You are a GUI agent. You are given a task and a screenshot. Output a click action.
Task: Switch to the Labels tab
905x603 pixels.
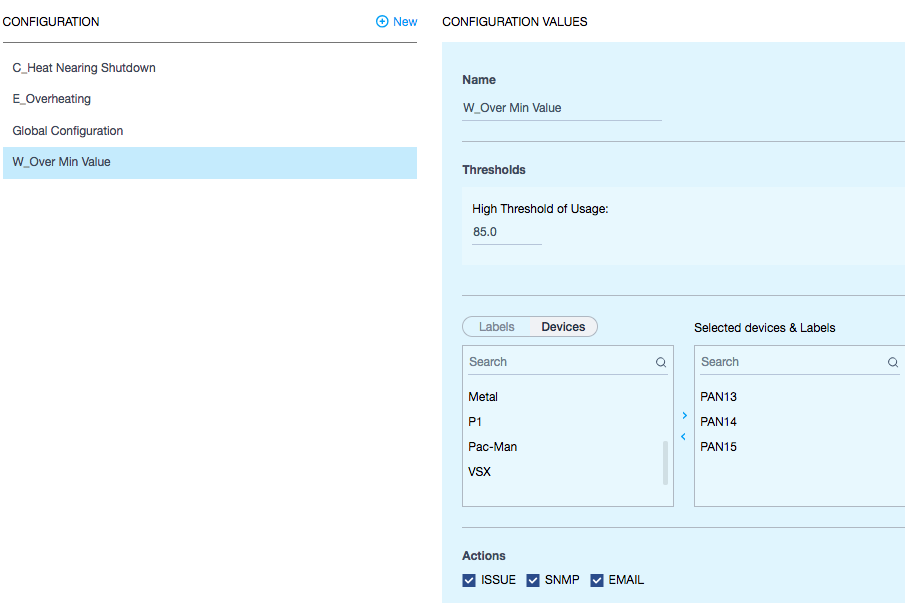coord(497,327)
